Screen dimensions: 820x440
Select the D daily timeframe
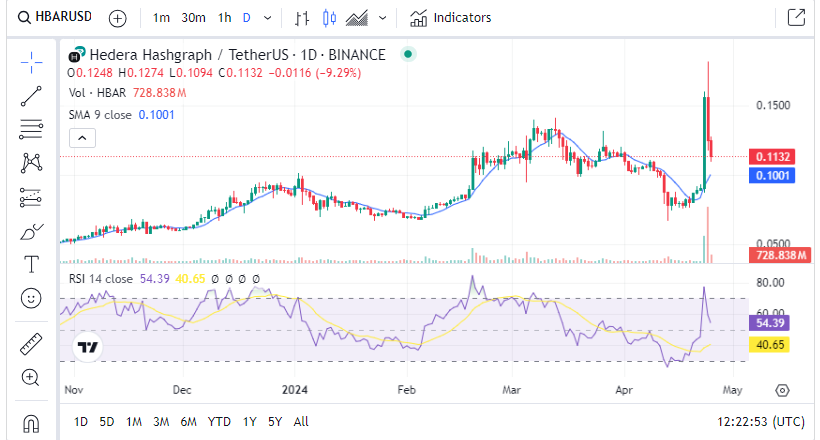click(247, 18)
